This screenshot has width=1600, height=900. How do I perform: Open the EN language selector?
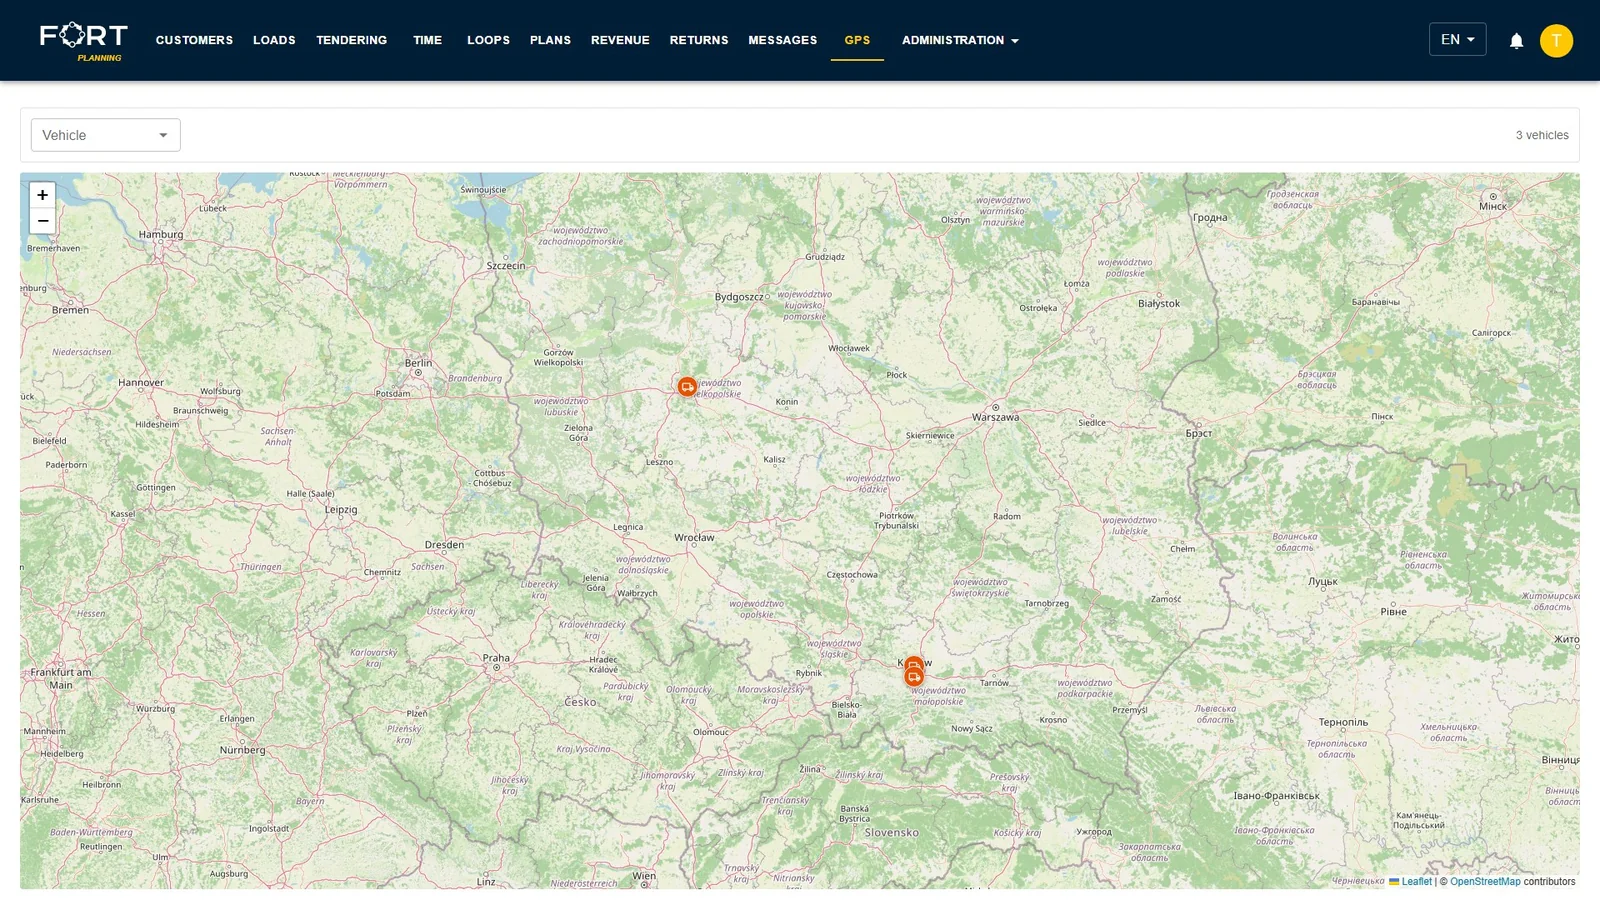[1457, 40]
